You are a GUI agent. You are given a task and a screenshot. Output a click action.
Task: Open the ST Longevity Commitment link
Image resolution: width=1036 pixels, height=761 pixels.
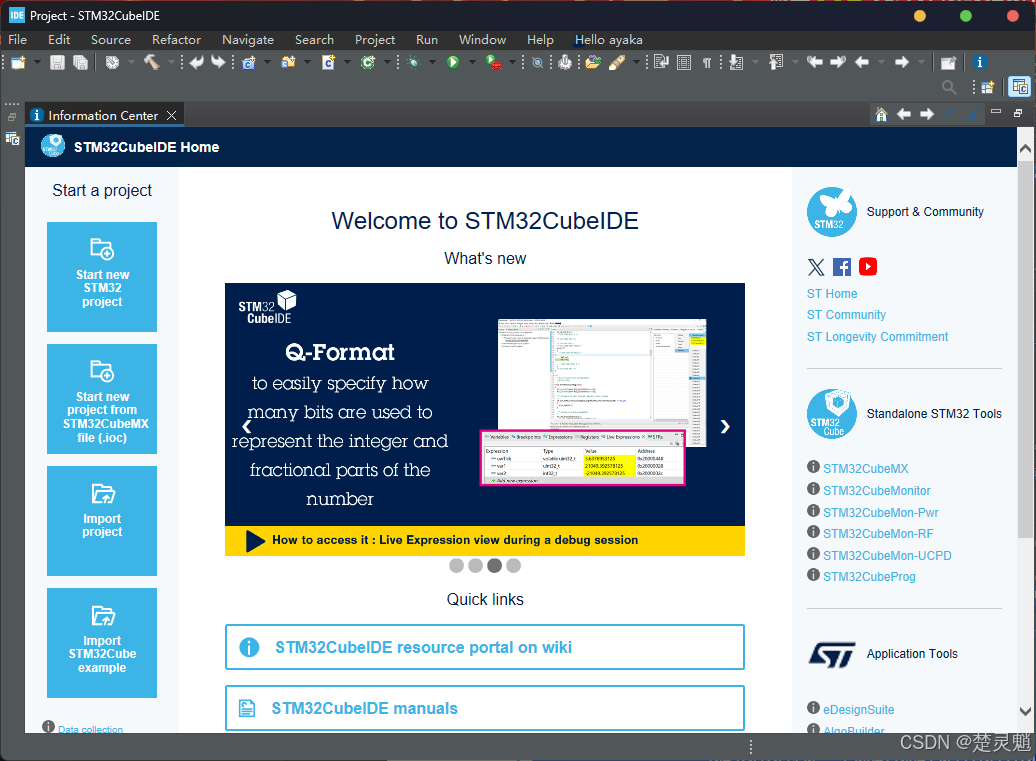point(877,337)
